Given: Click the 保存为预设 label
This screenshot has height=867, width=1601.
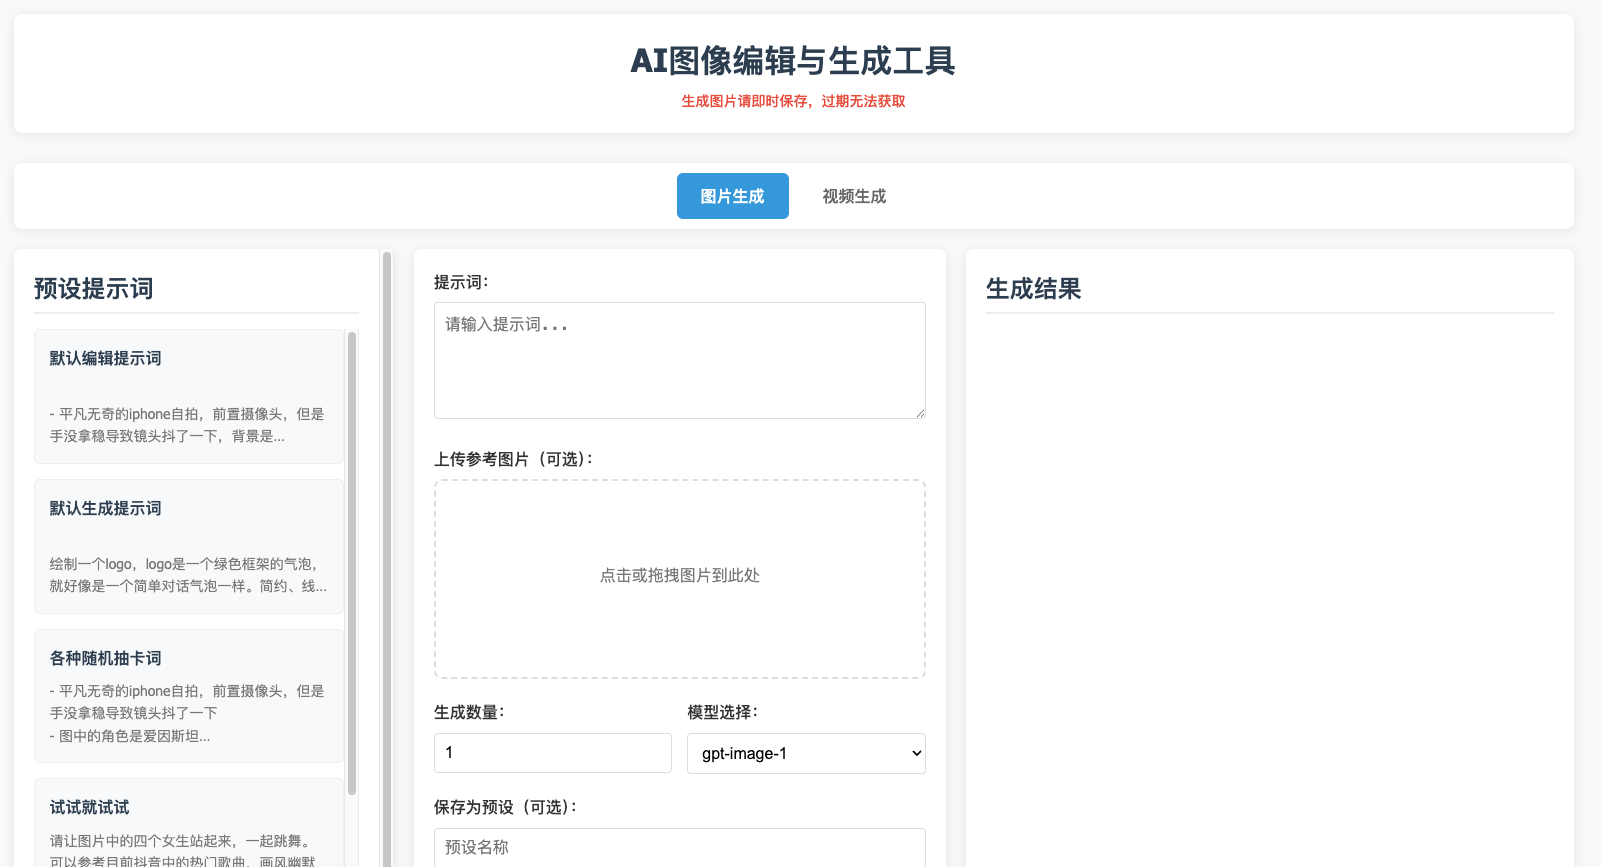Looking at the screenshot, I should coord(505,807).
